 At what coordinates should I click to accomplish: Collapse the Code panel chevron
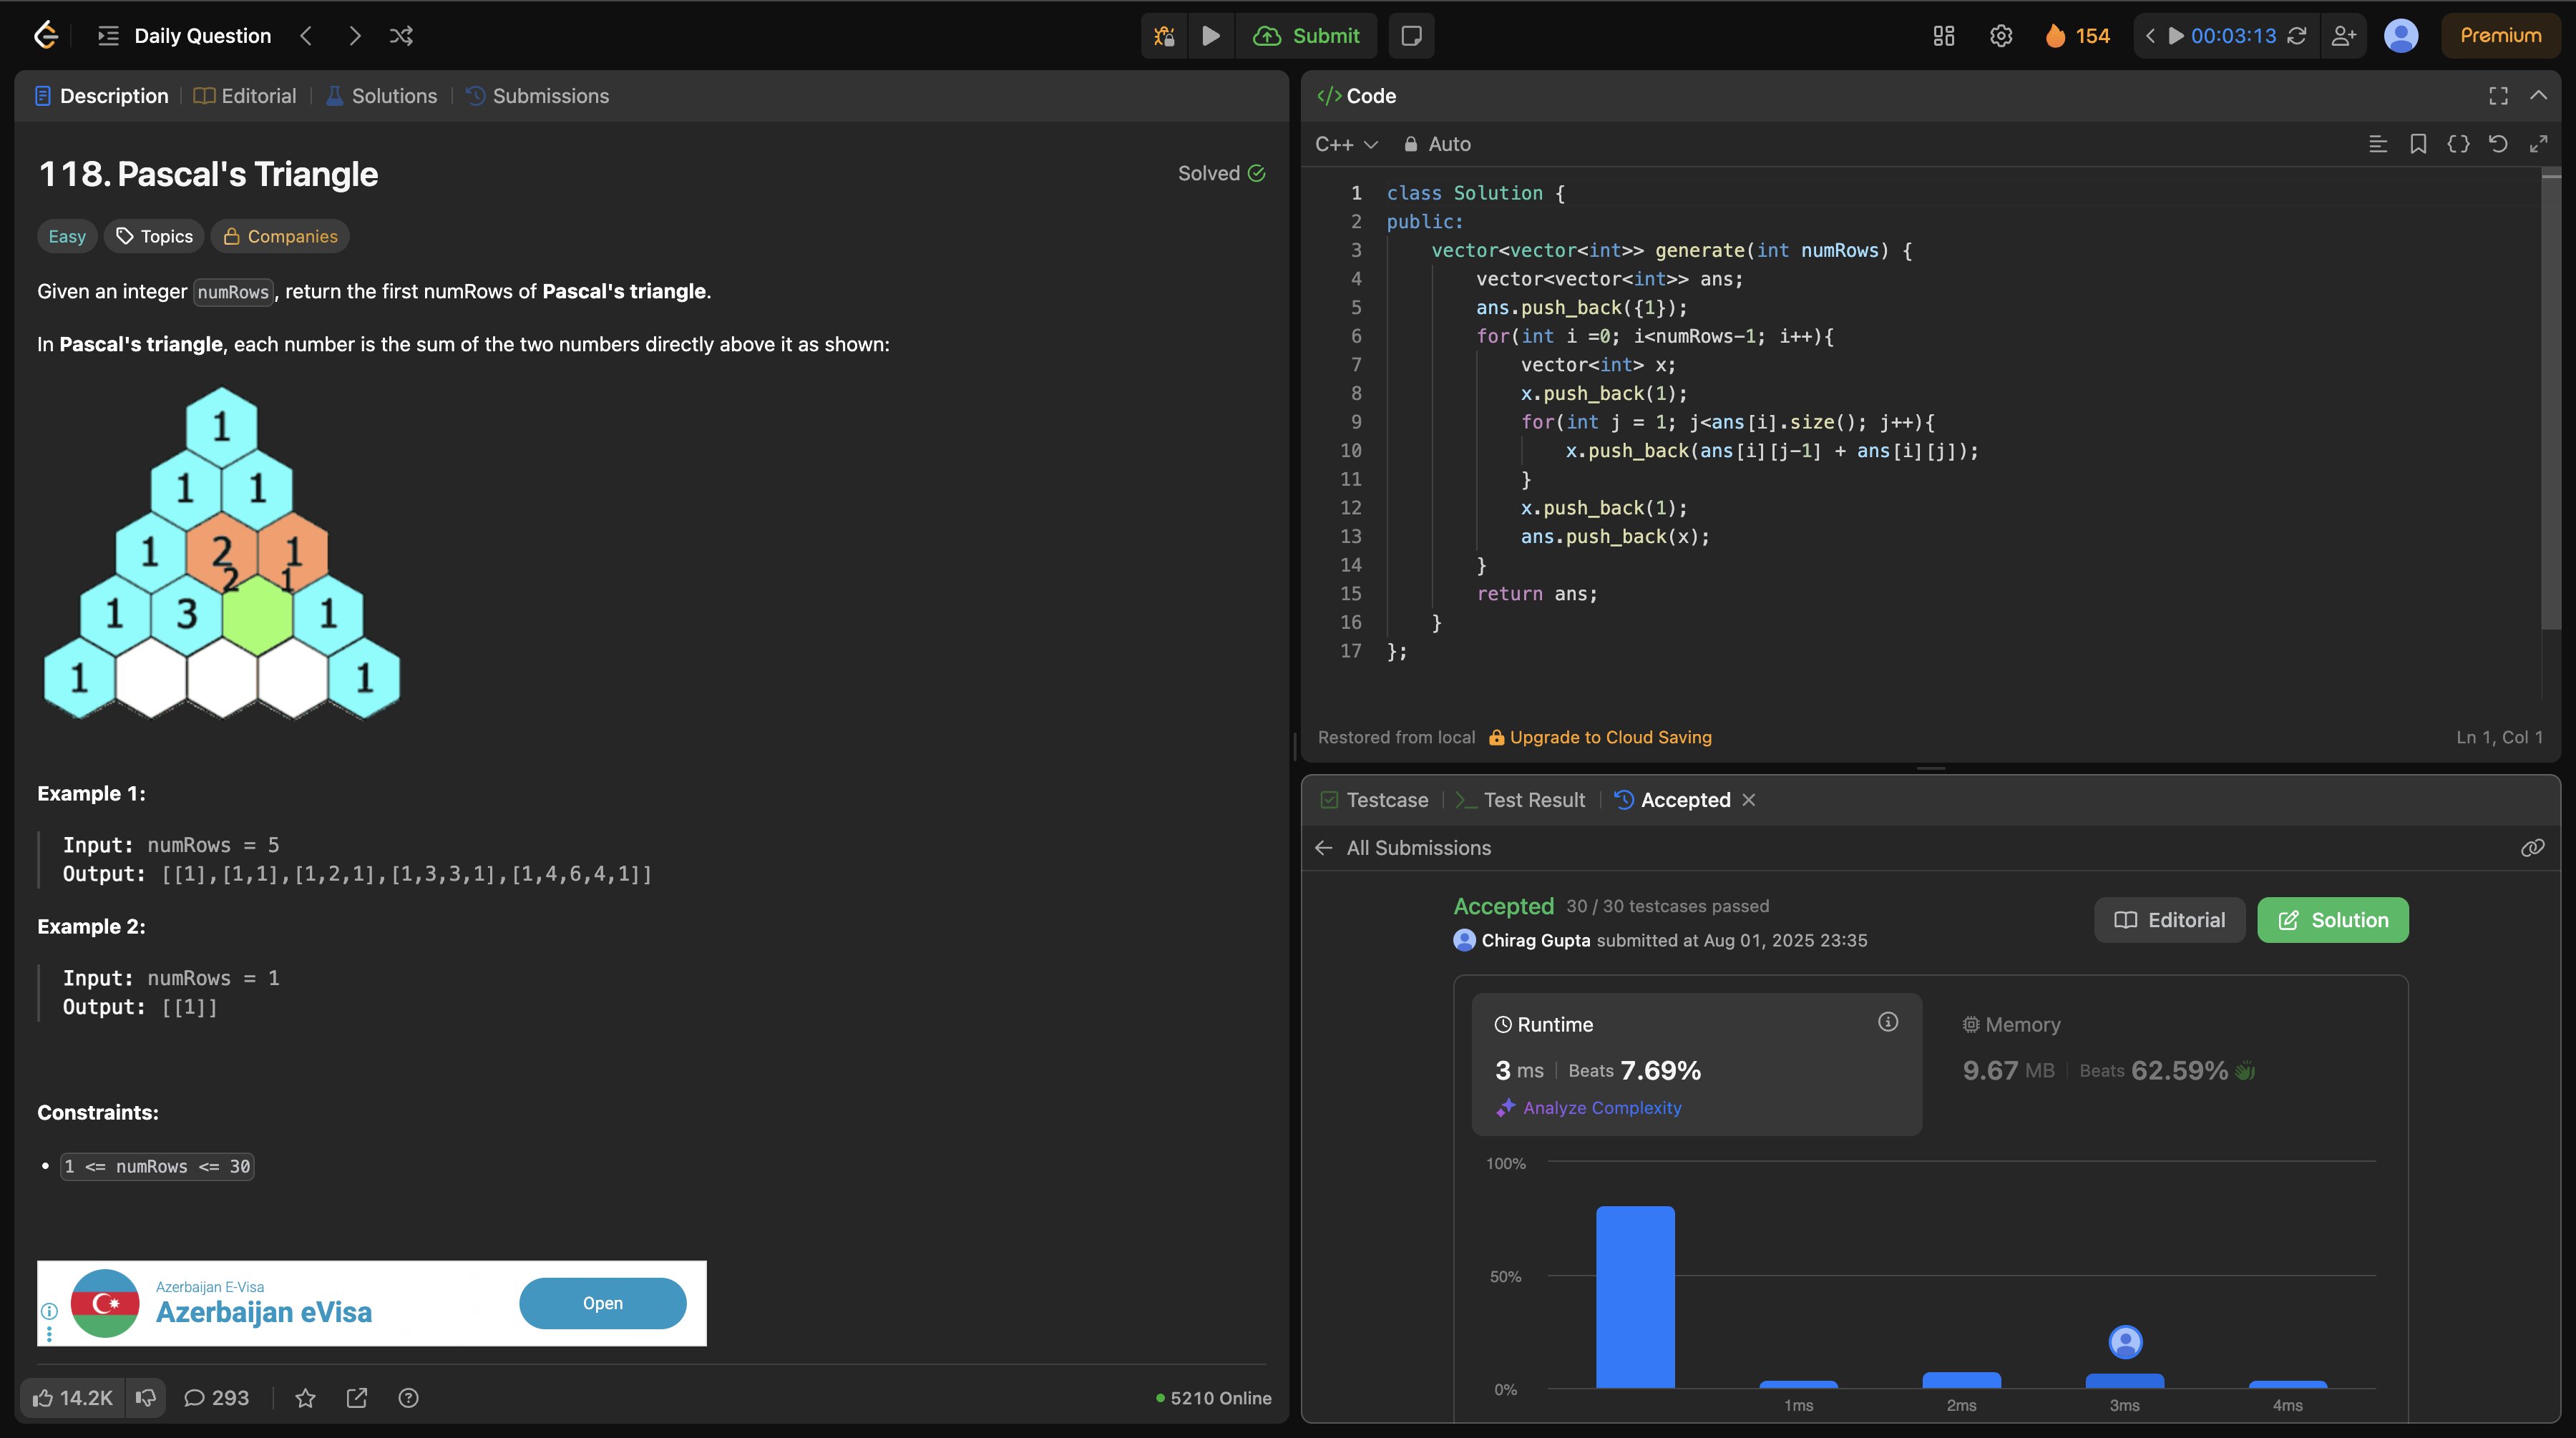(2538, 95)
